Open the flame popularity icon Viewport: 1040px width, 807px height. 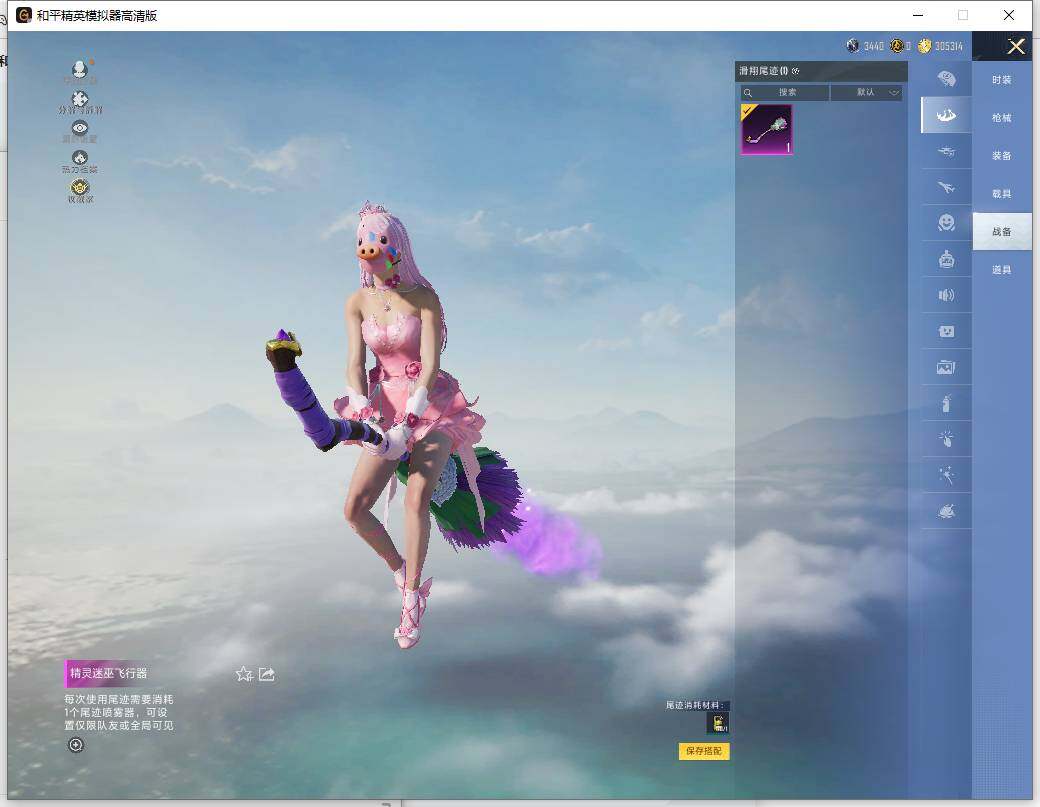coord(80,157)
